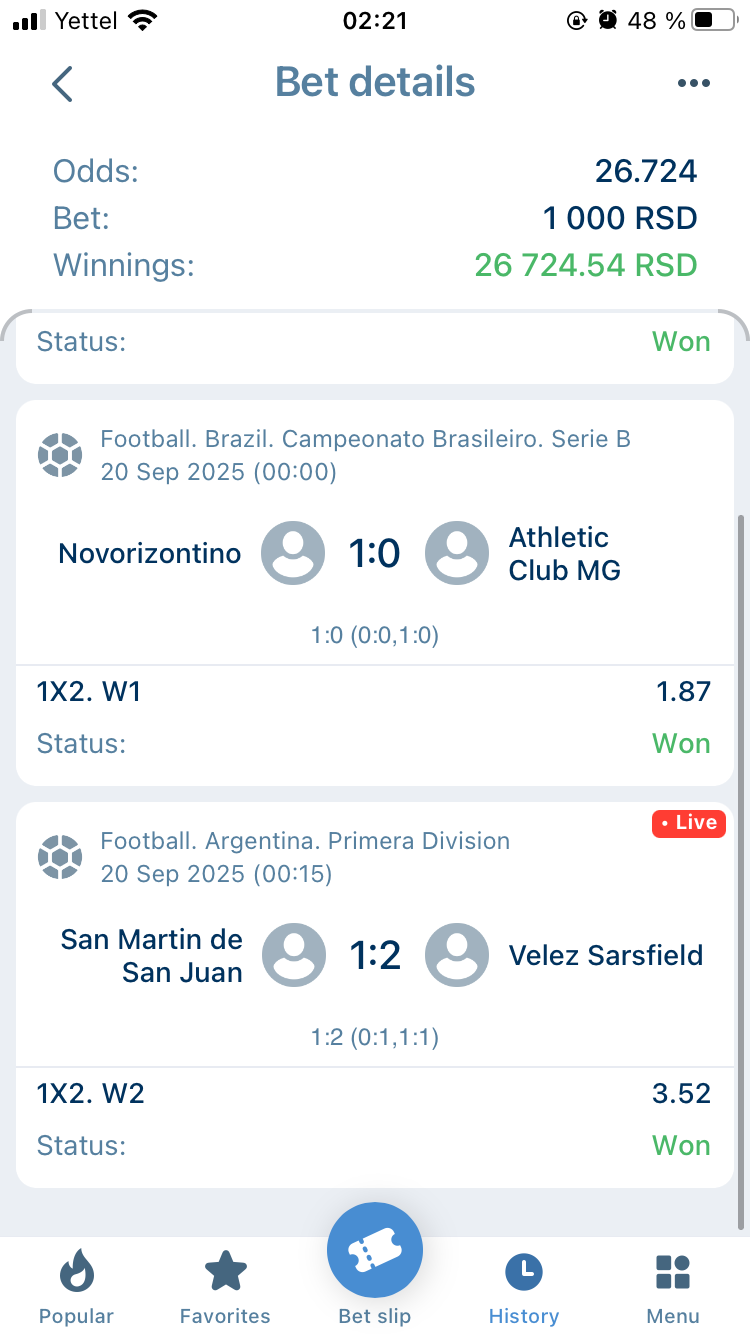Tap Football Brazil Campeonato Brasileiro Serie B link
This screenshot has height=1334, width=750.
coord(365,439)
